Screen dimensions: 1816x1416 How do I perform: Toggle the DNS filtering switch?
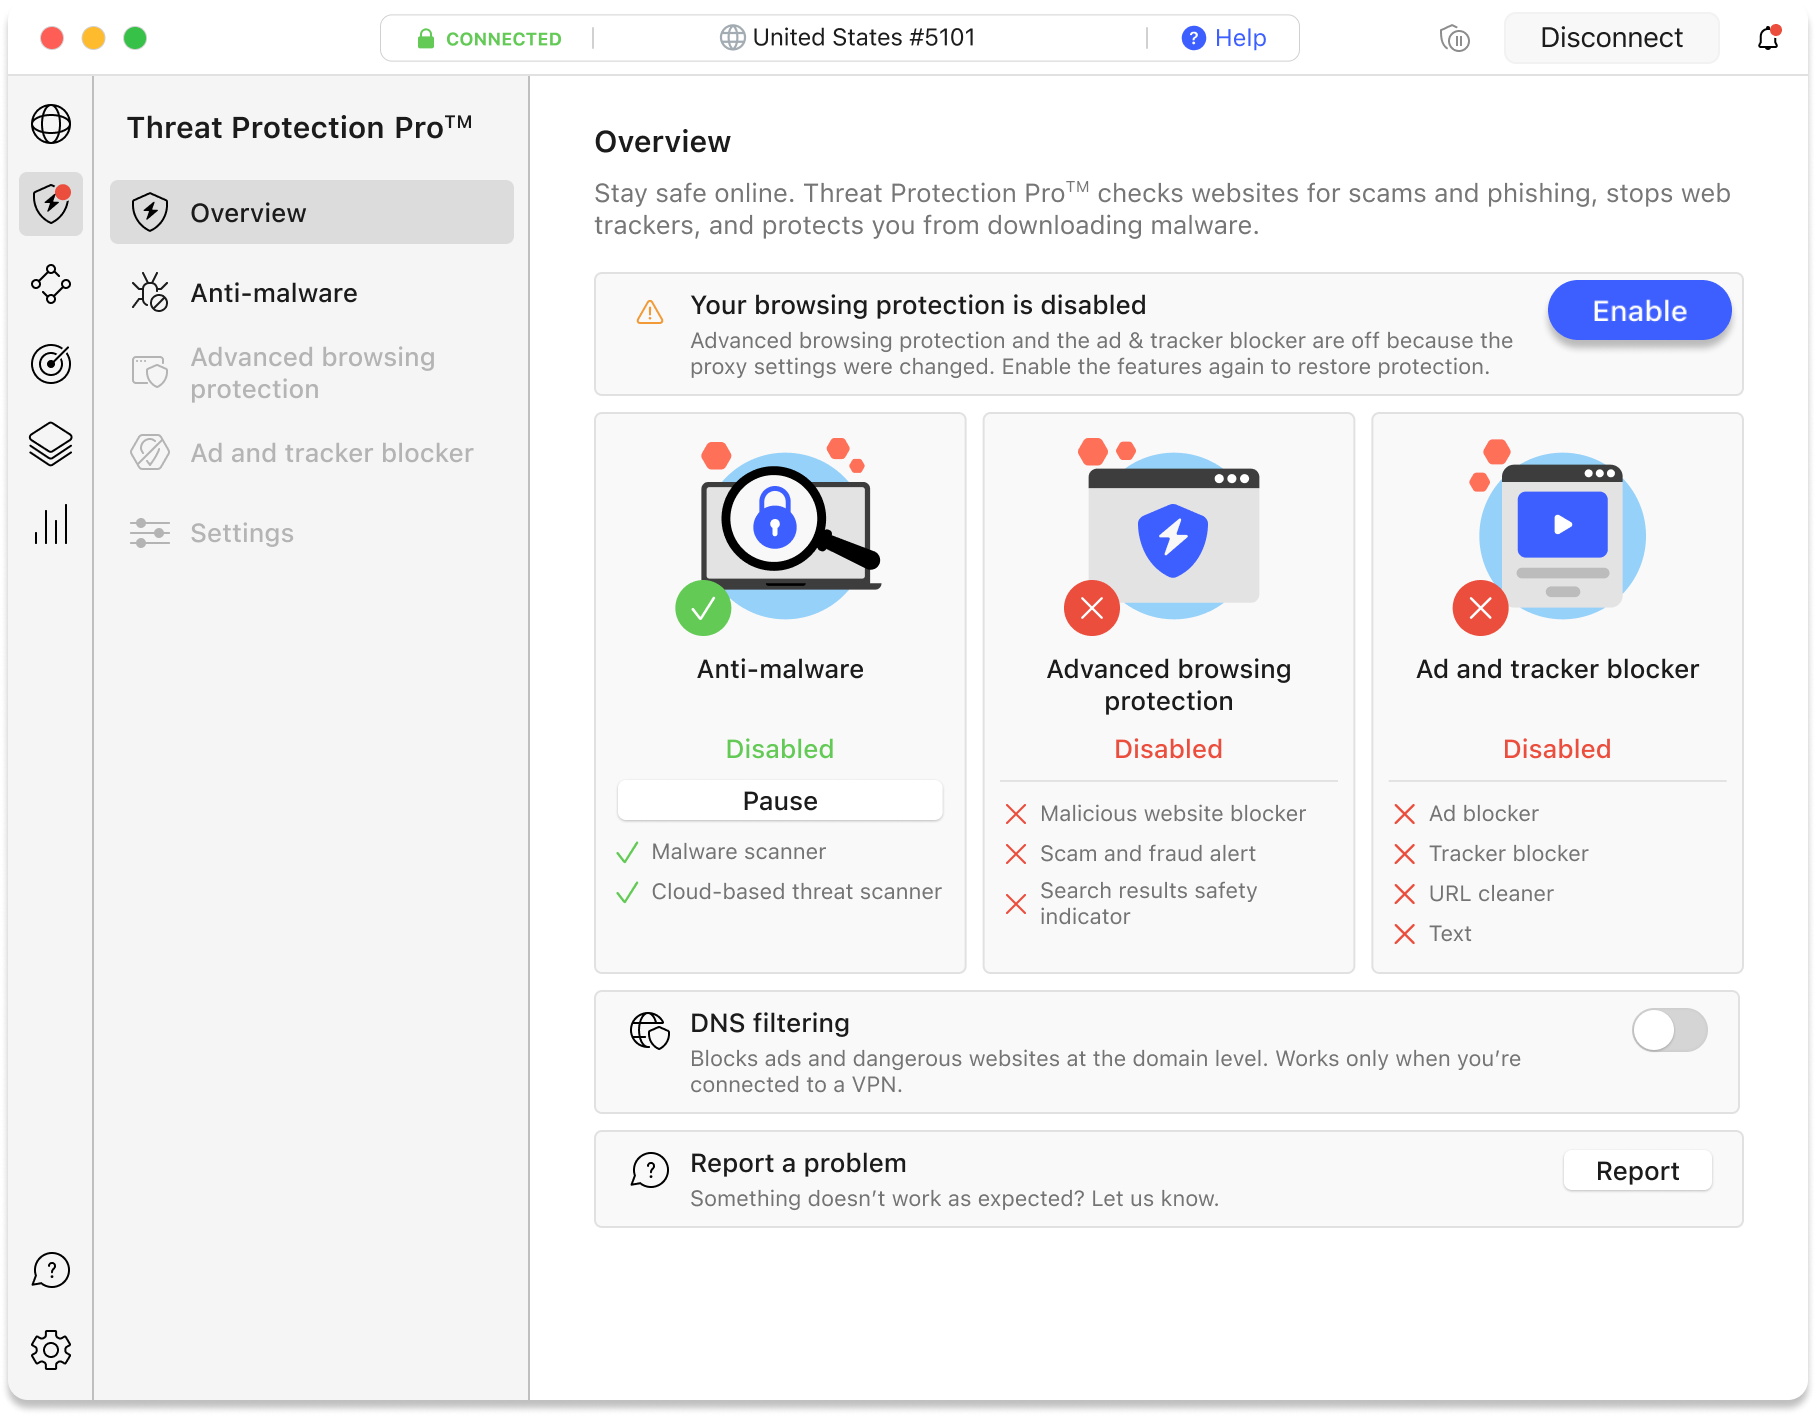[x=1669, y=1030]
